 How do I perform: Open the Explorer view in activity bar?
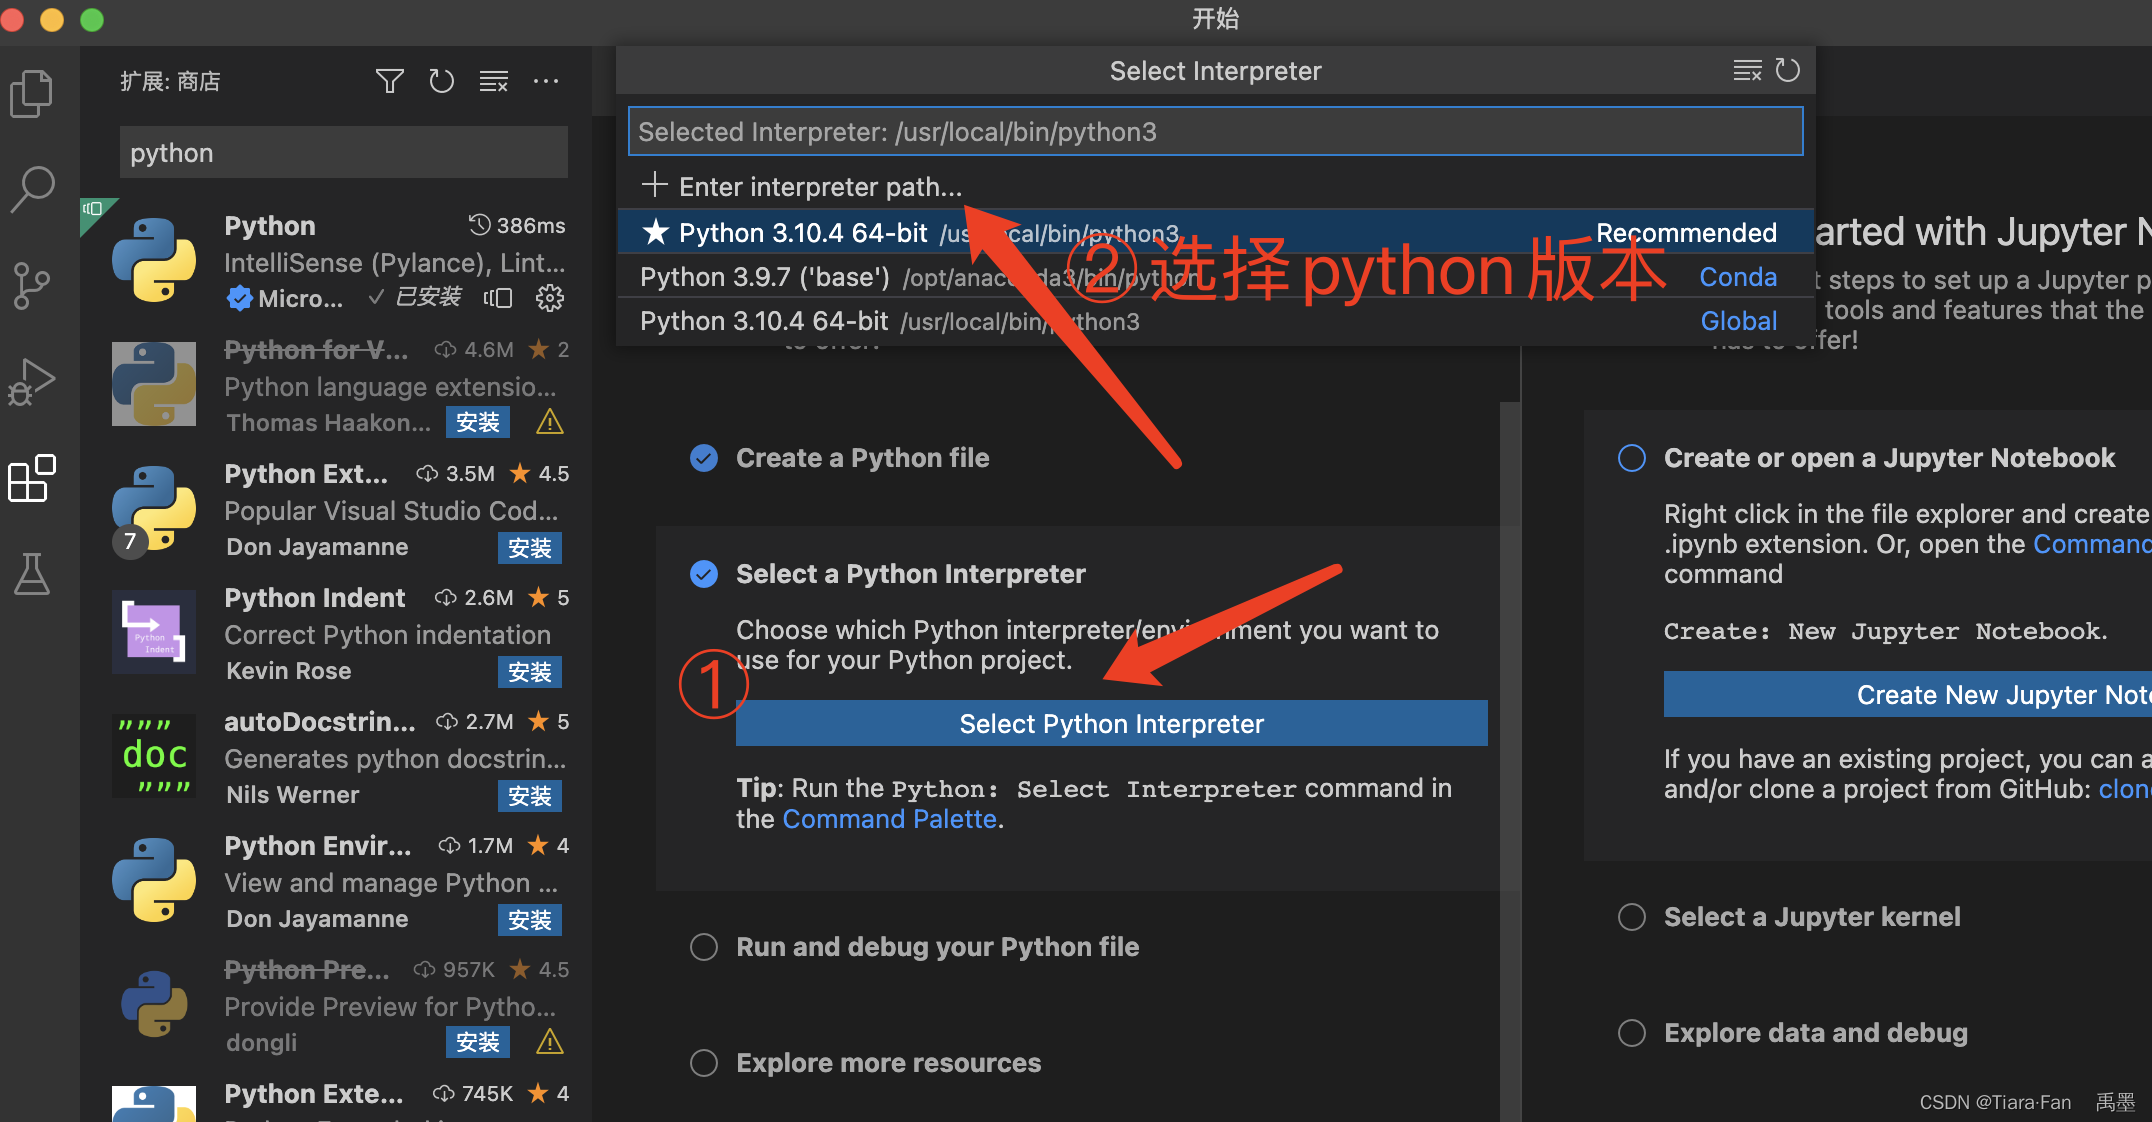coord(31,93)
